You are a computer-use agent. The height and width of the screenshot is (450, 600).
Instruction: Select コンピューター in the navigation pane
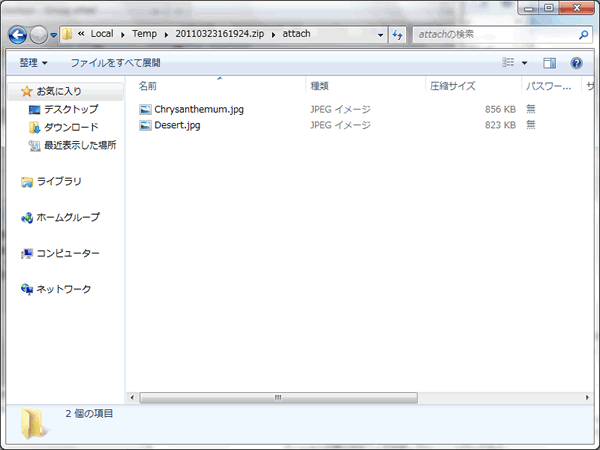click(x=68, y=253)
